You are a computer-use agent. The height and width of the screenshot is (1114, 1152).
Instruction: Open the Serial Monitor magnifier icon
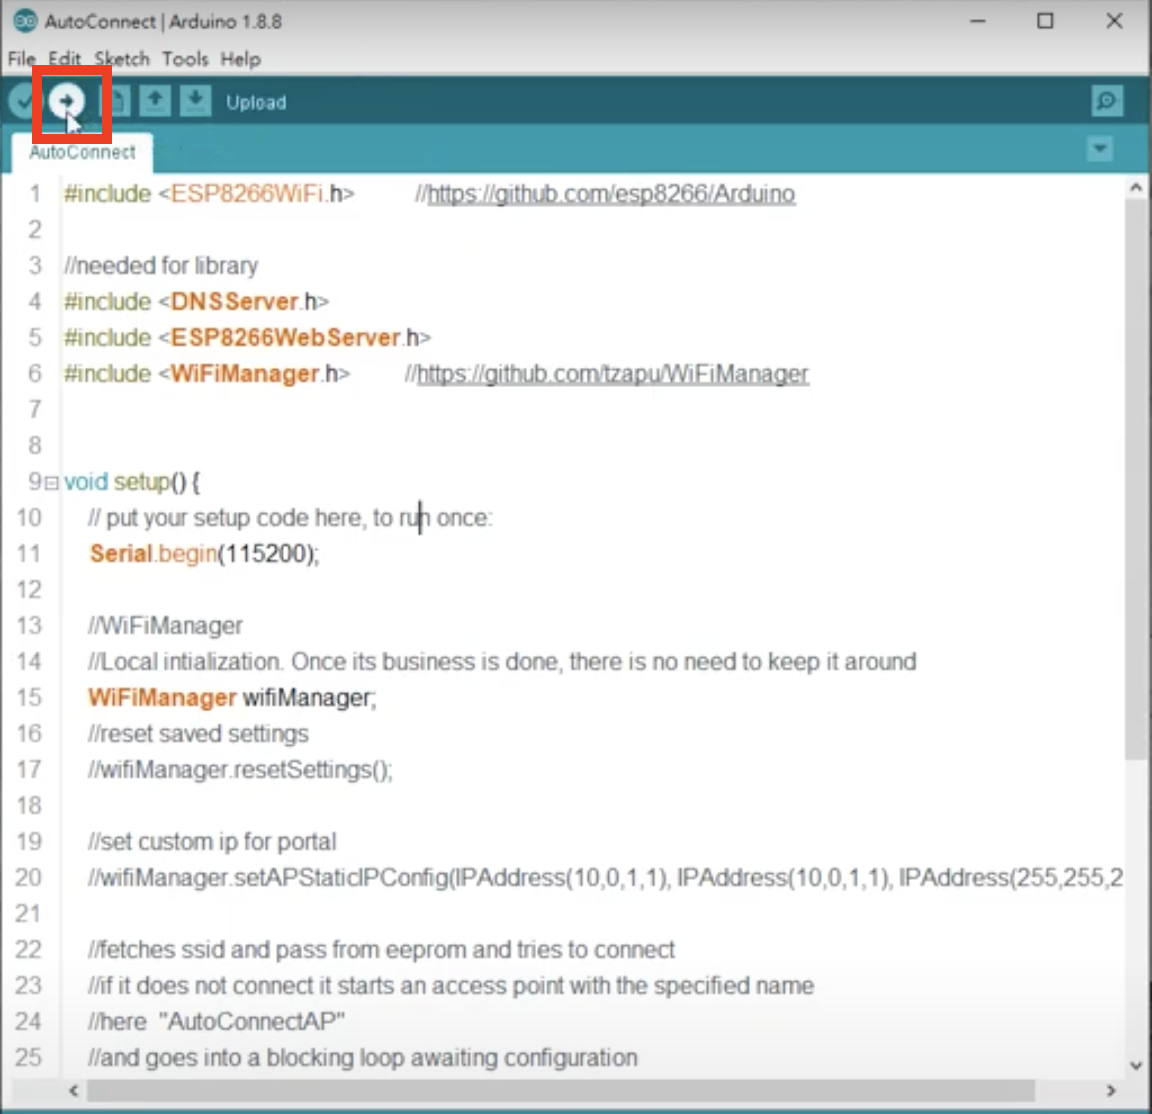pyautogui.click(x=1106, y=101)
